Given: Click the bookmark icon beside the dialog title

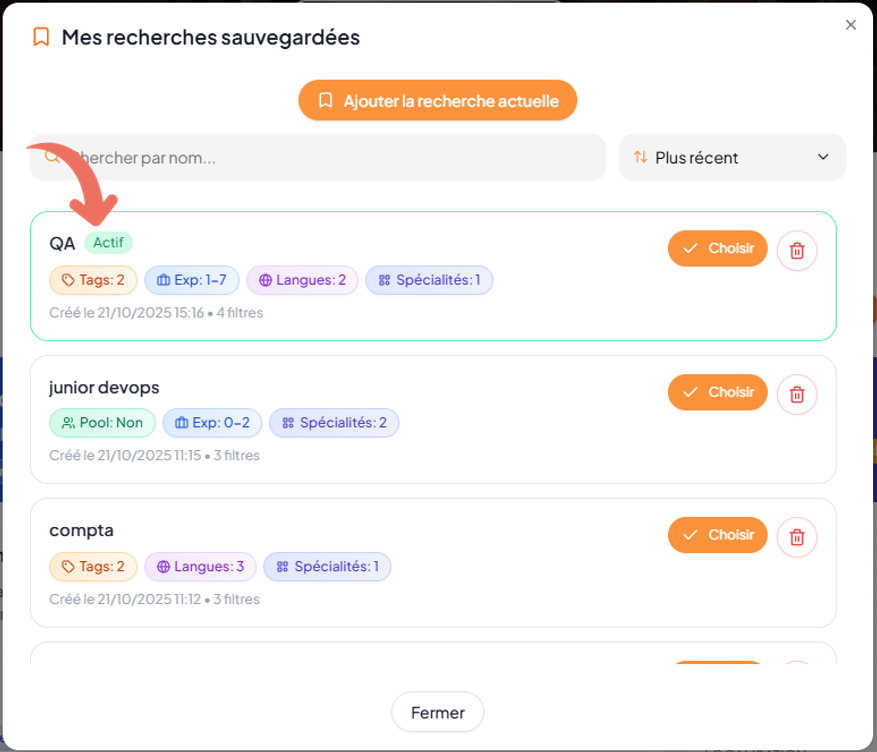Looking at the screenshot, I should [x=41, y=37].
